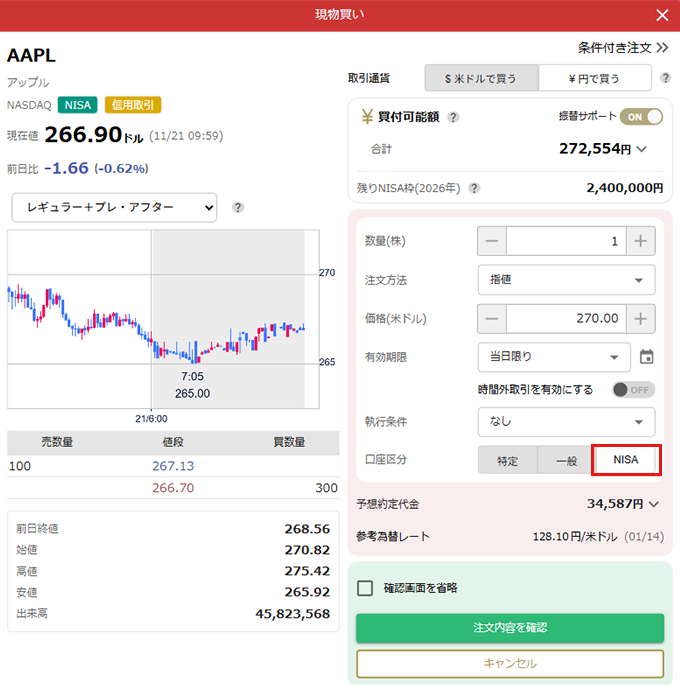Click help icon next to 買付可能額
The width and height of the screenshot is (680, 685).
453,117
